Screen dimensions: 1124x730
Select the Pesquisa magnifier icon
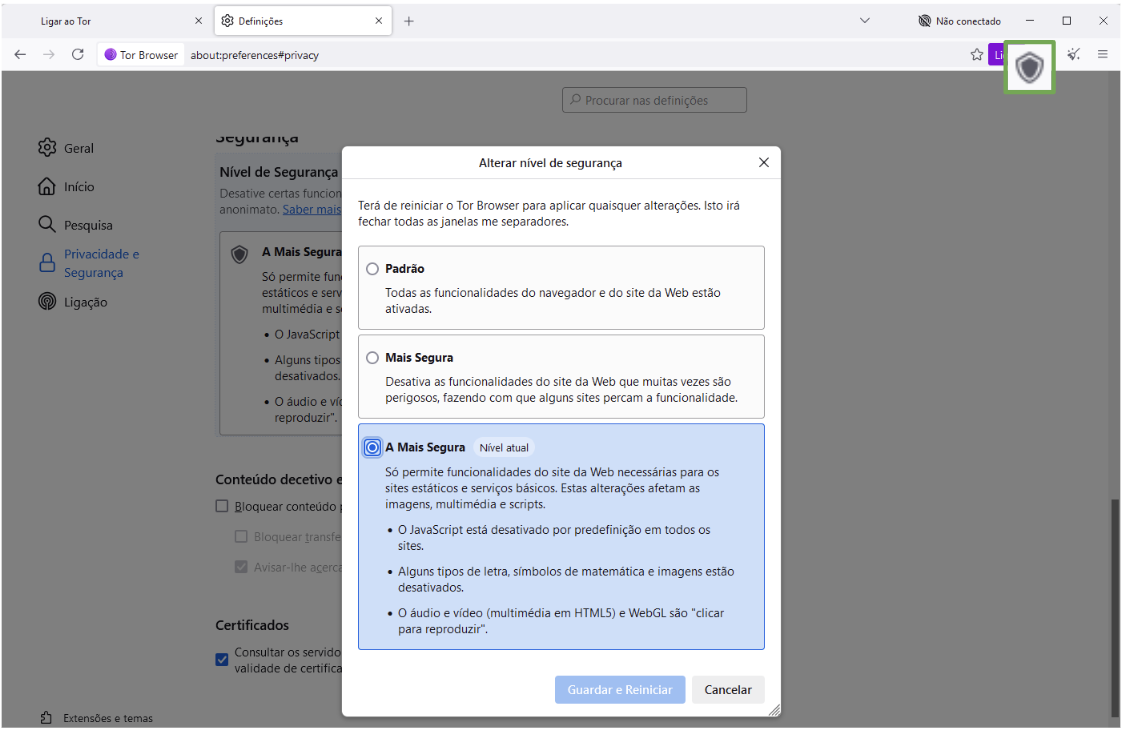(46, 224)
